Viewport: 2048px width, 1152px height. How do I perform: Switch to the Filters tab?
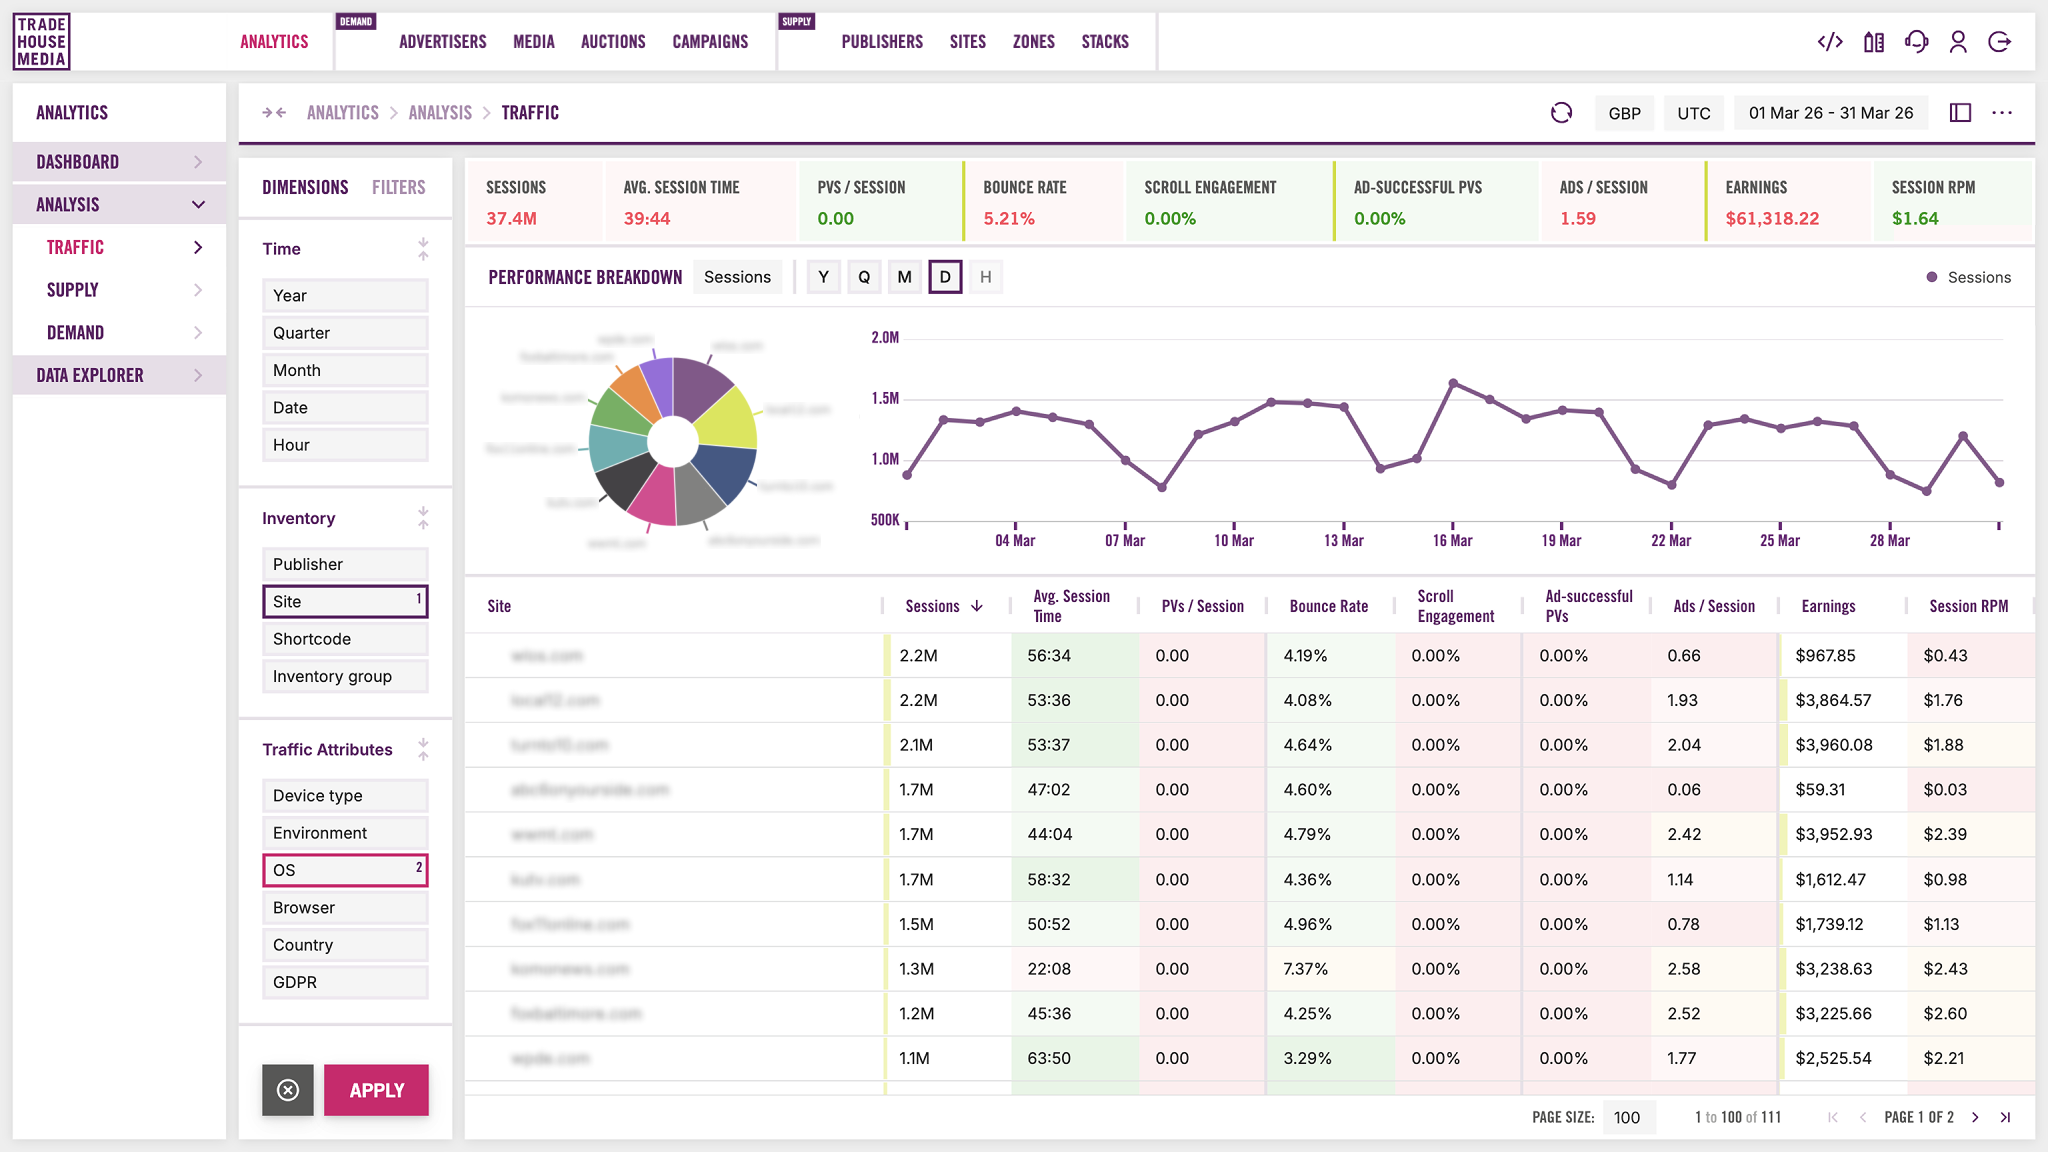point(398,187)
